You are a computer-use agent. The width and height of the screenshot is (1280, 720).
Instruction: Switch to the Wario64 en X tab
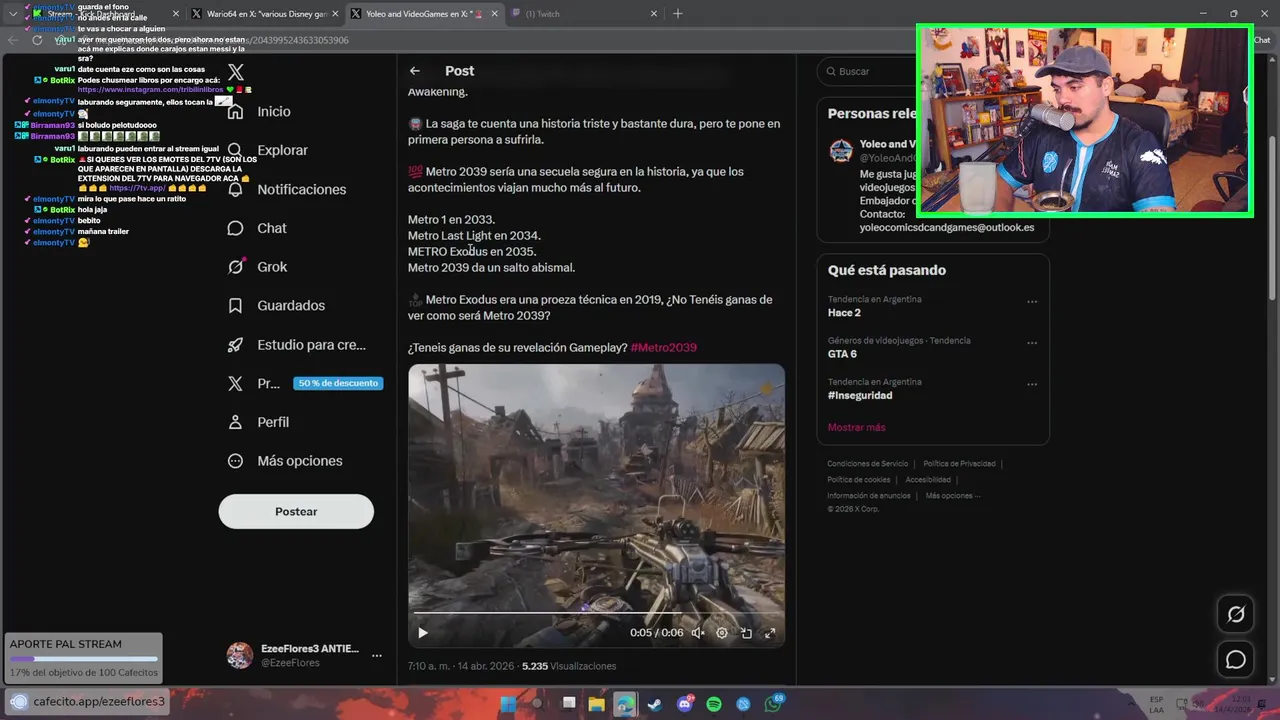267,14
